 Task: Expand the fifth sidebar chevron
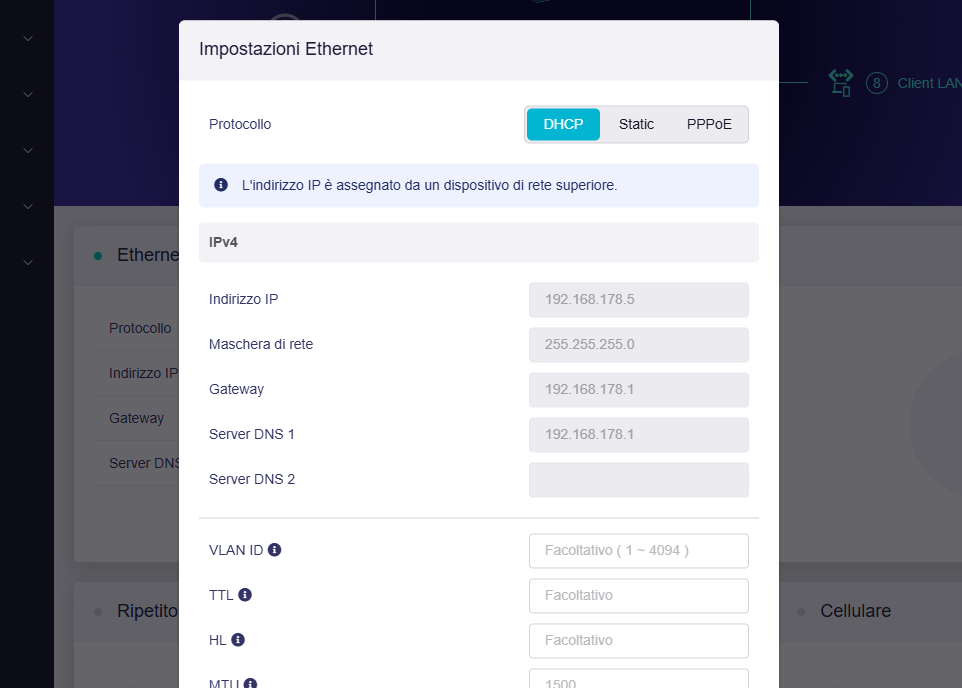(28, 262)
